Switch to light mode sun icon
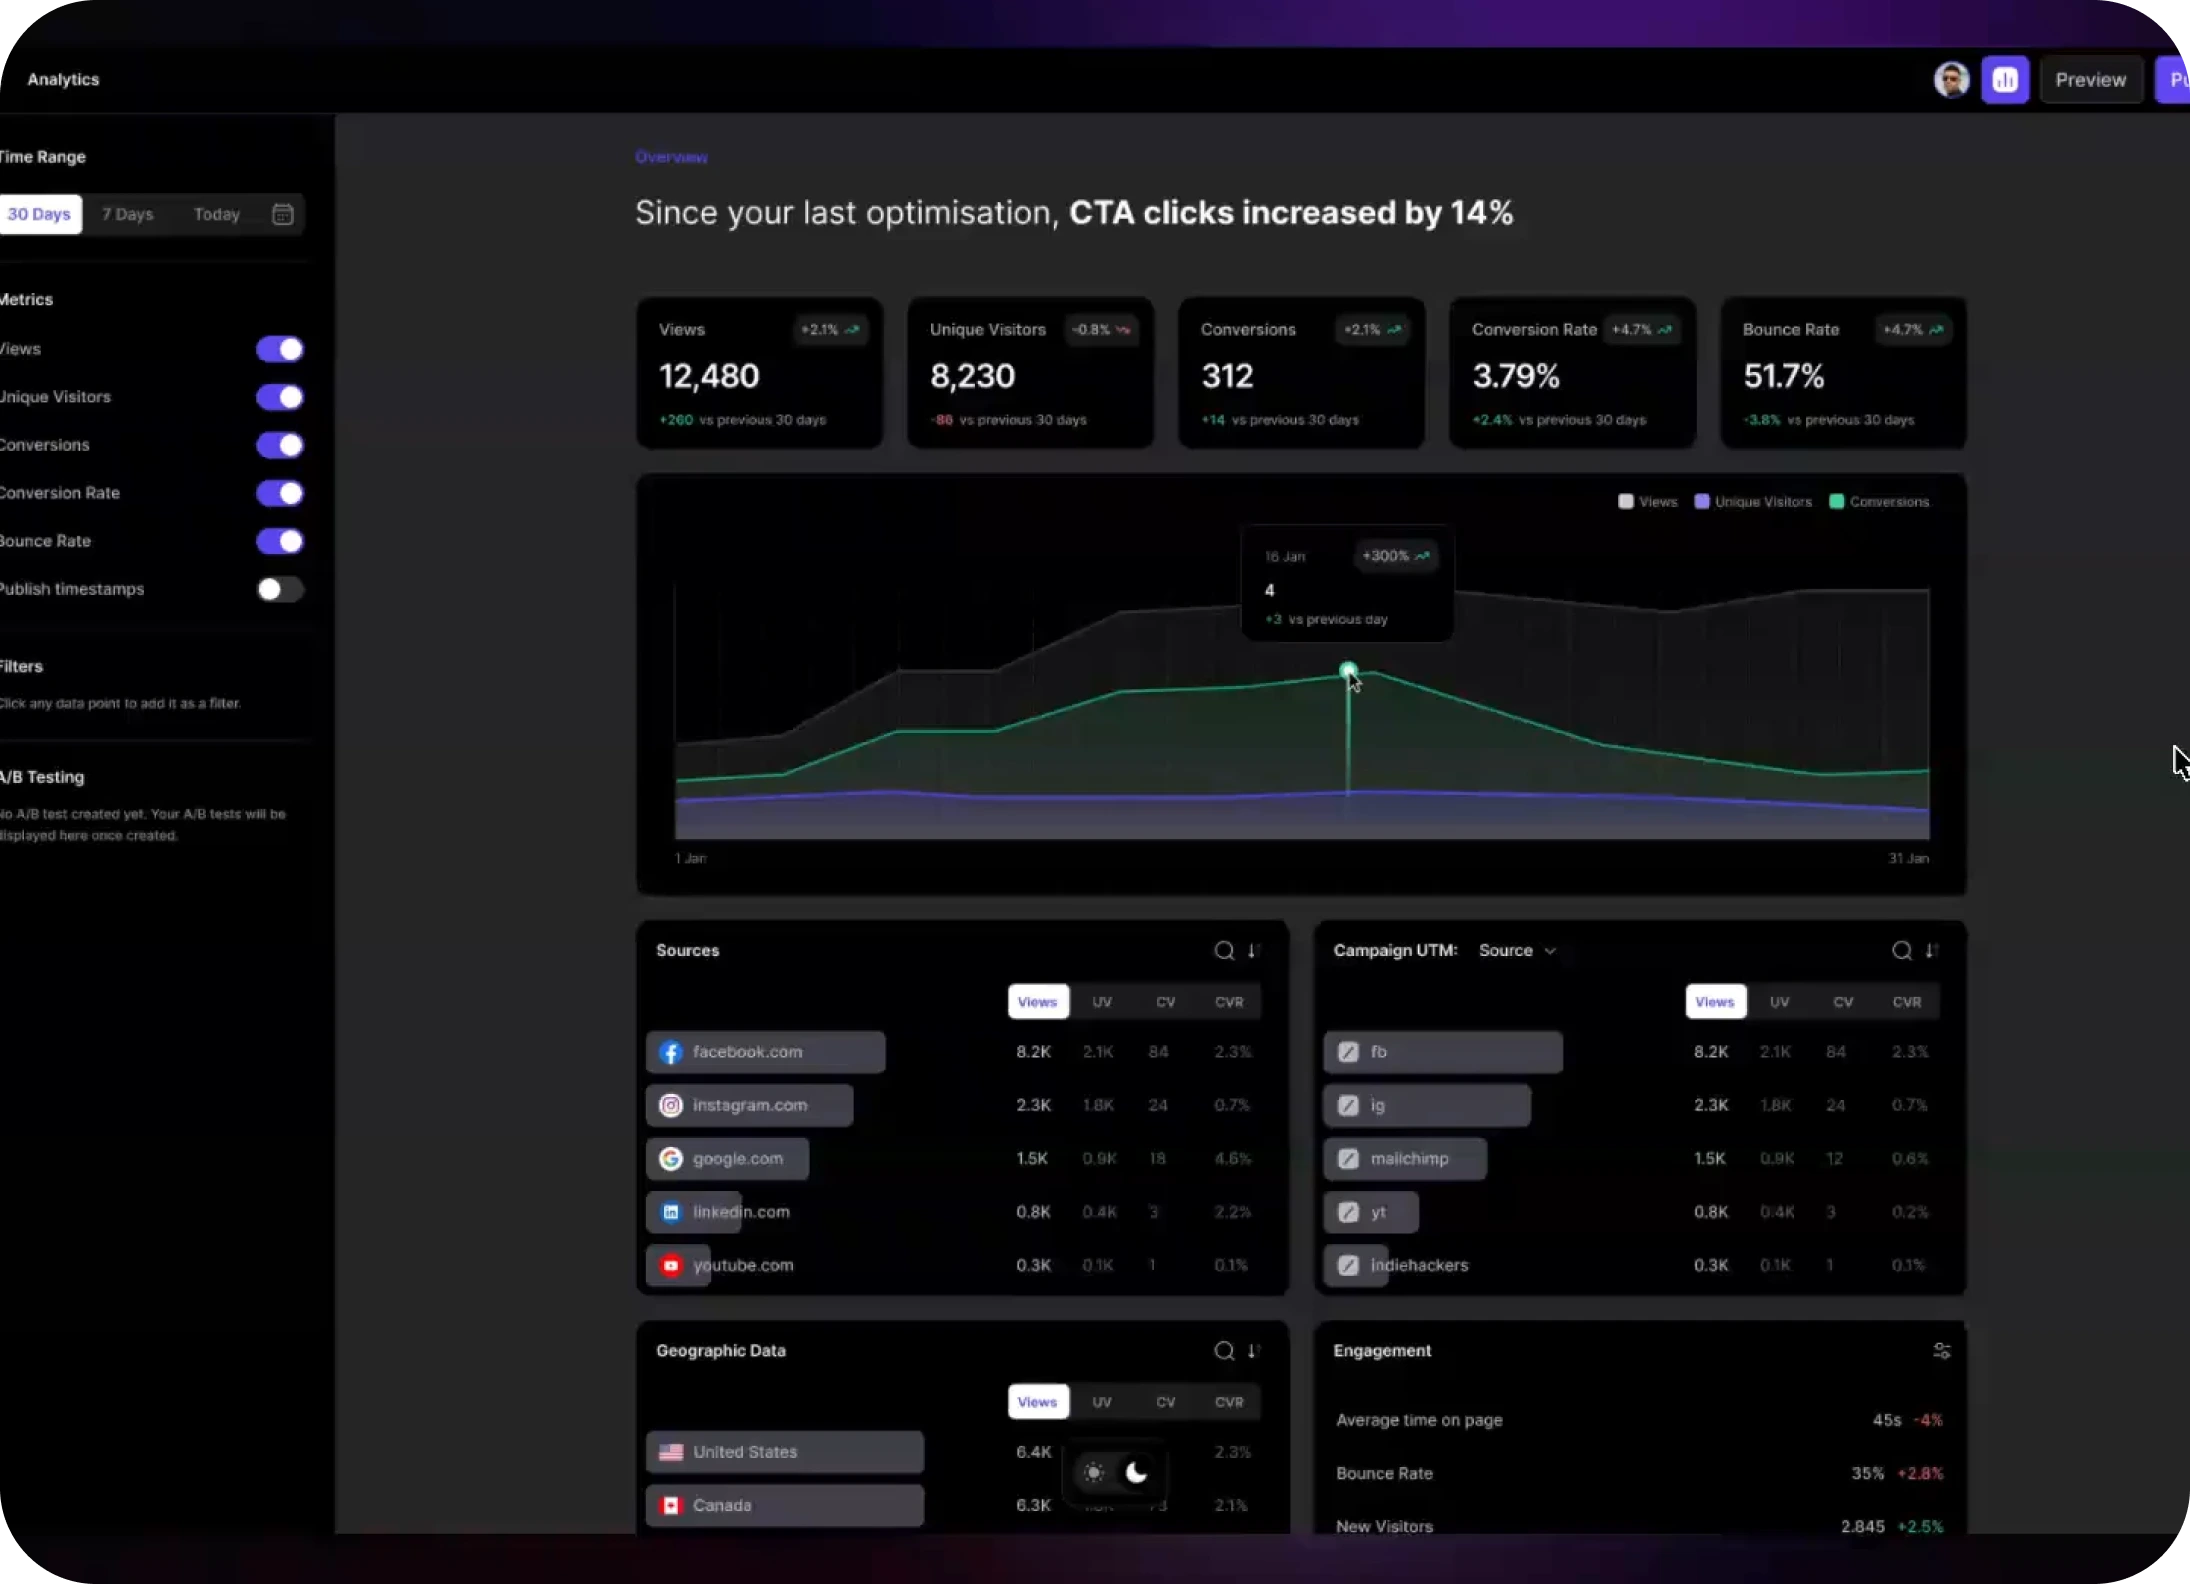This screenshot has height=1584, width=2190. pos(1093,1472)
